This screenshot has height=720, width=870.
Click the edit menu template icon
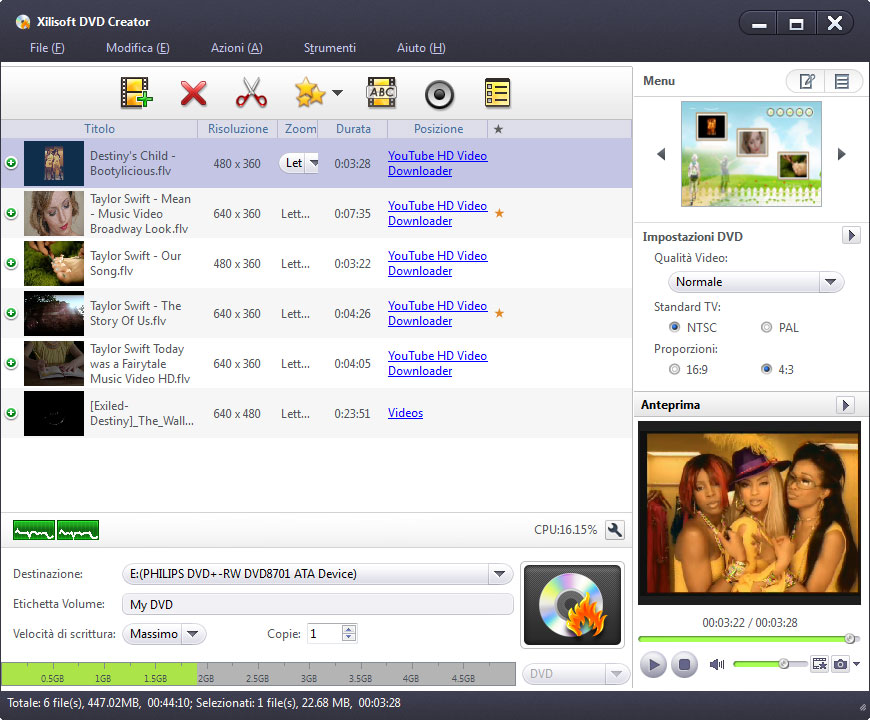tap(806, 82)
